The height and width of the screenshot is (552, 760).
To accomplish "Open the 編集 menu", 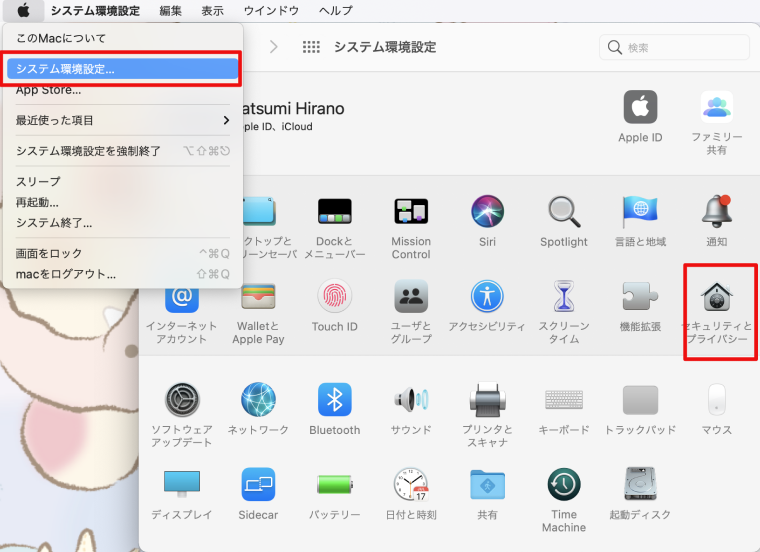I will pyautogui.click(x=170, y=10).
